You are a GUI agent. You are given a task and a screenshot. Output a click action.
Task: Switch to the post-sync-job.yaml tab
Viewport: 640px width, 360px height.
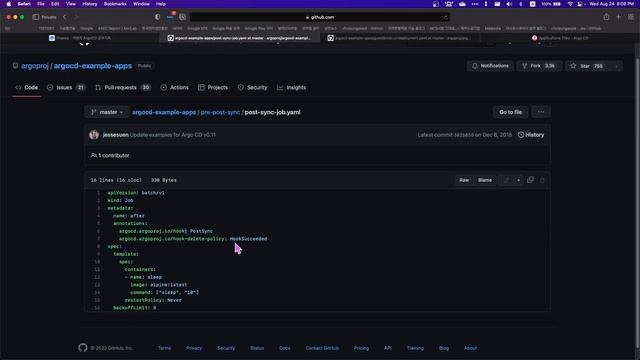pyautogui.click(x=240, y=38)
